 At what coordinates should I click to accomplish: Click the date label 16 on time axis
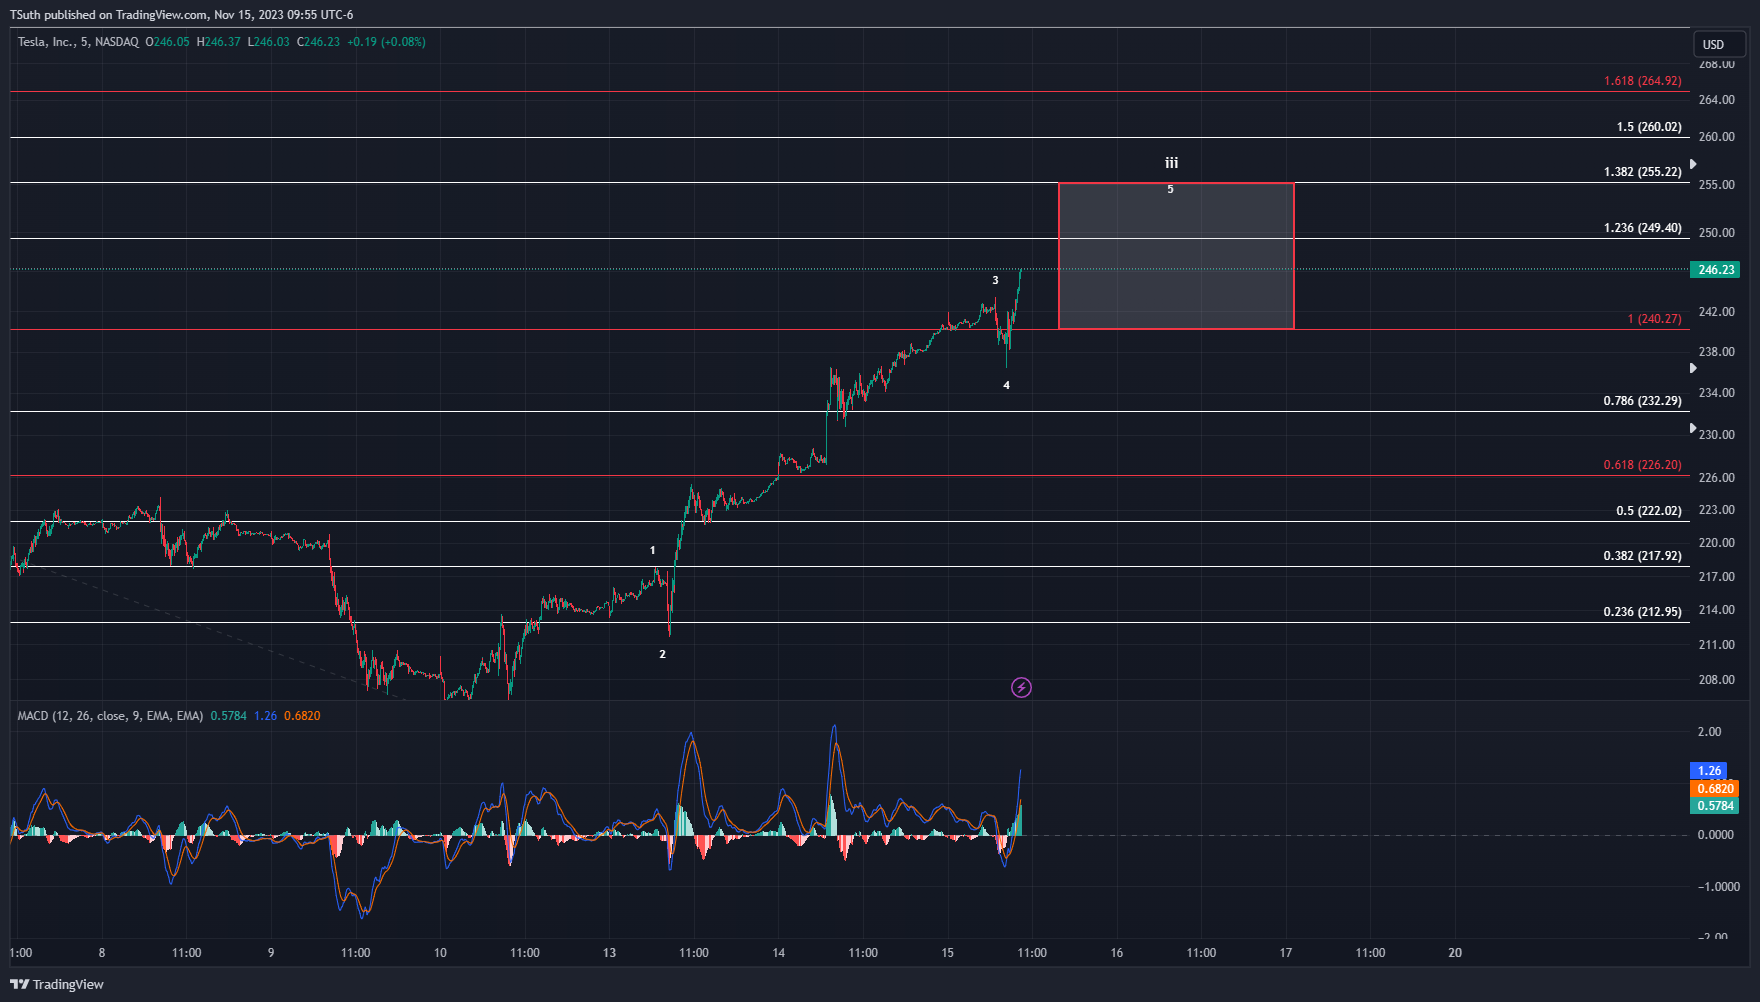[x=1117, y=953]
